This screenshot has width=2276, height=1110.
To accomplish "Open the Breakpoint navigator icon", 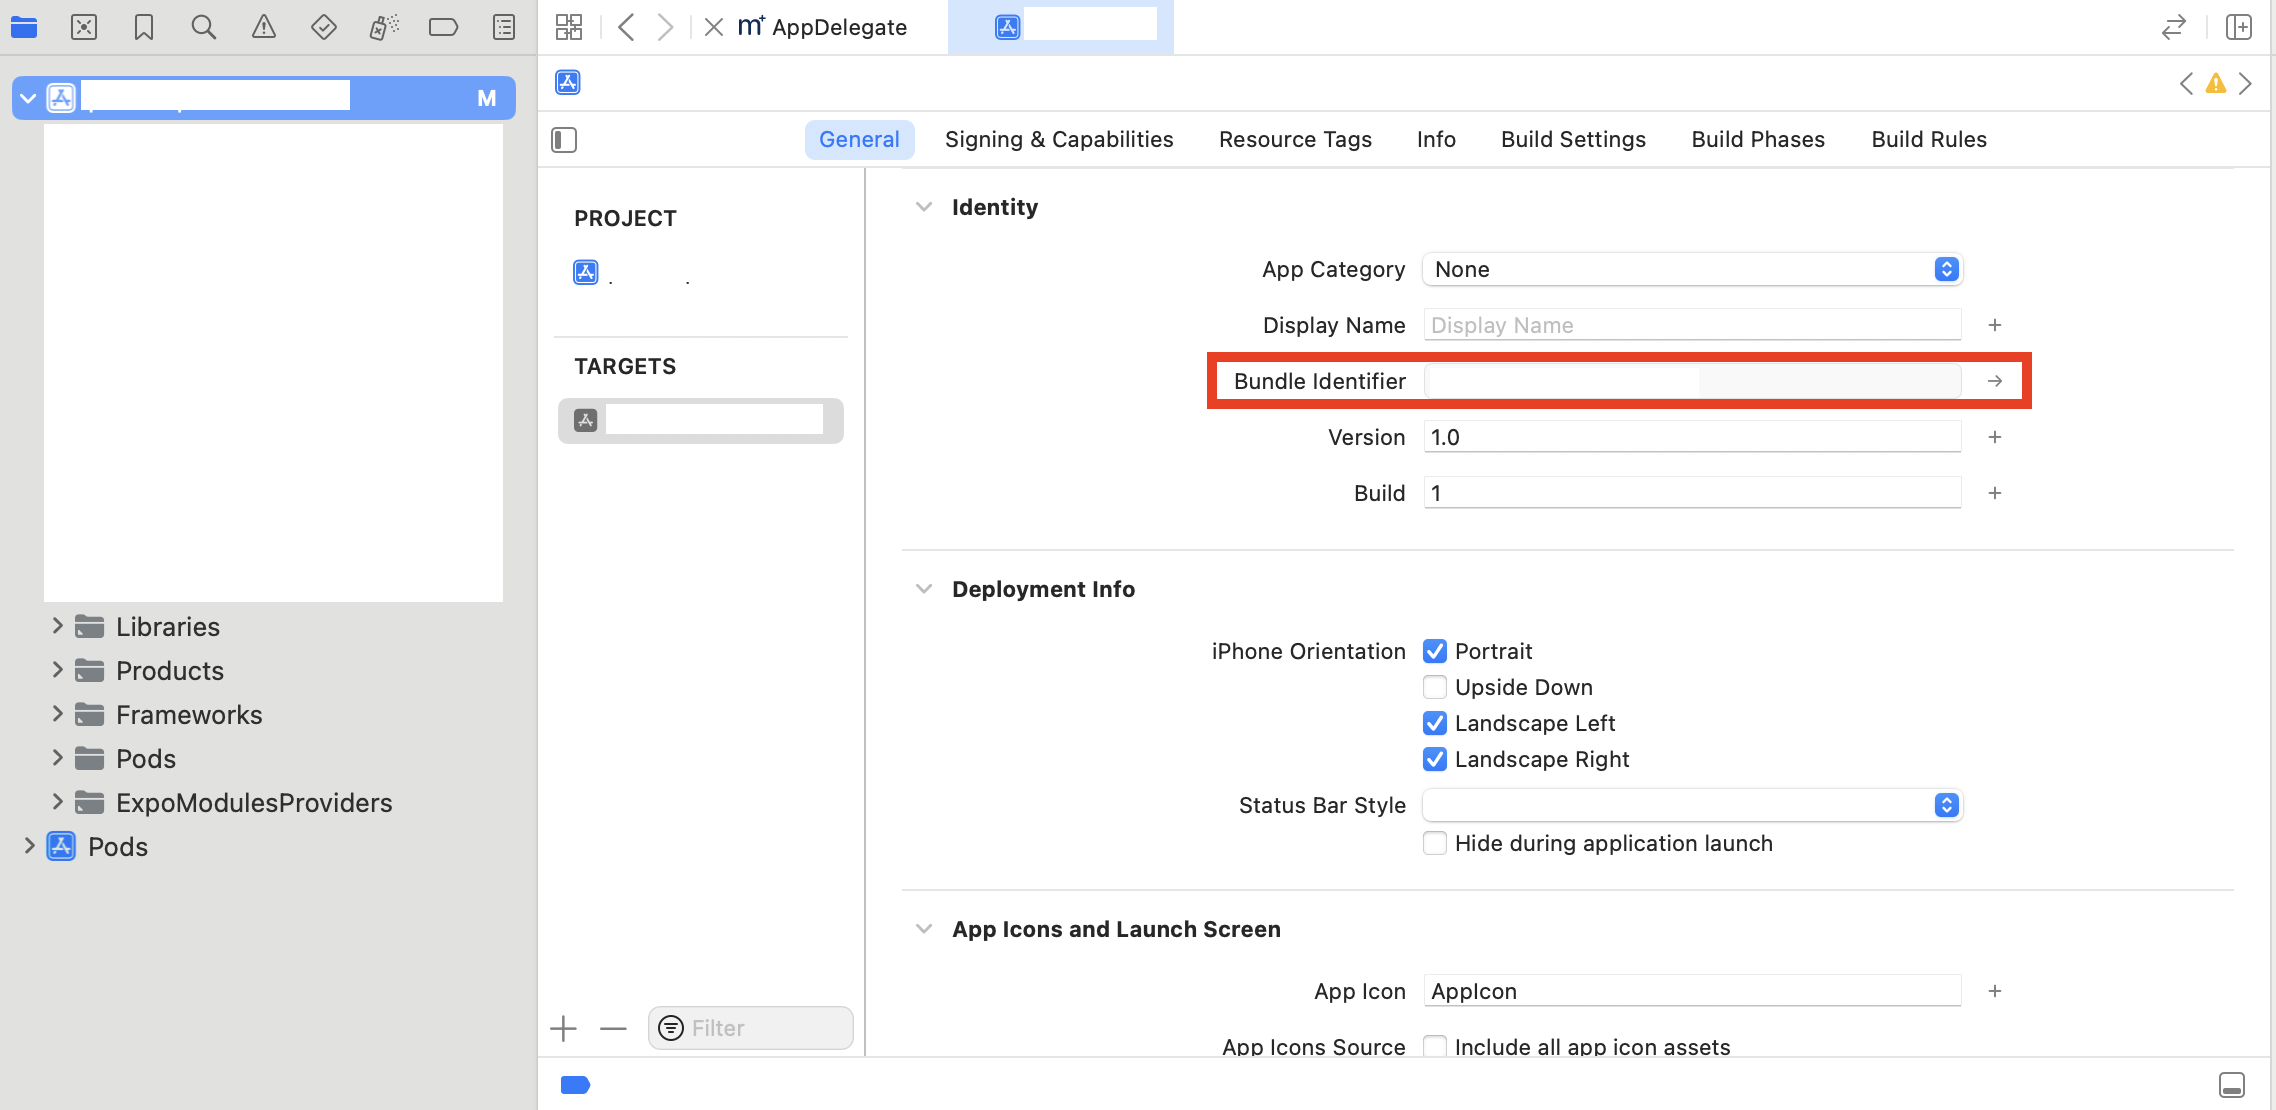I will pyautogui.click(x=443, y=27).
